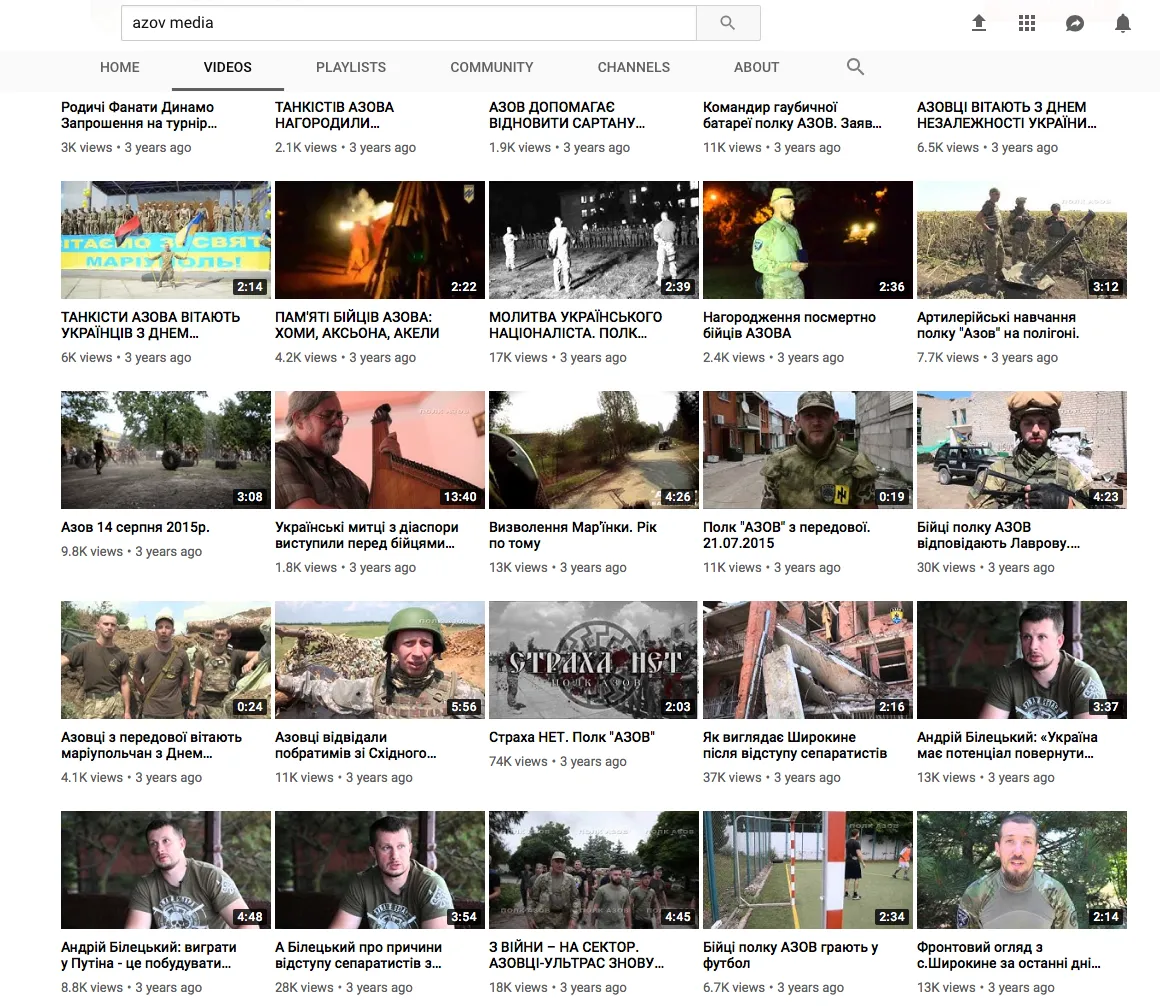Open 'Андрій Білецький: виграти у Путіна' title
Image resolution: width=1160 pixels, height=1006 pixels.
(149, 956)
